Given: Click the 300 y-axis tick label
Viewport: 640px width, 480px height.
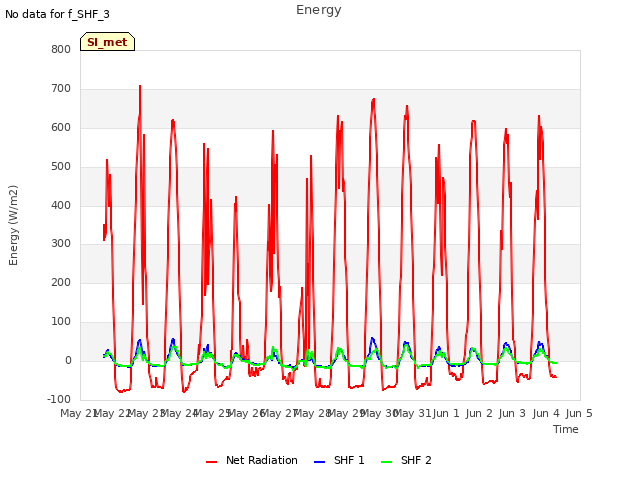Looking at the screenshot, I should pos(61,244).
